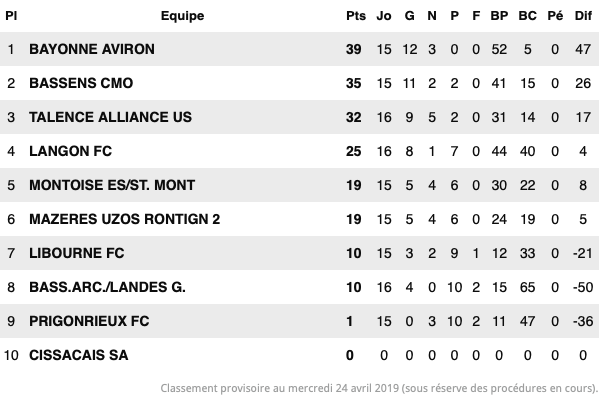Open the PRIGONRIEUX FC team entry
Viewport: 602px width, 405px height.
[x=89, y=321]
